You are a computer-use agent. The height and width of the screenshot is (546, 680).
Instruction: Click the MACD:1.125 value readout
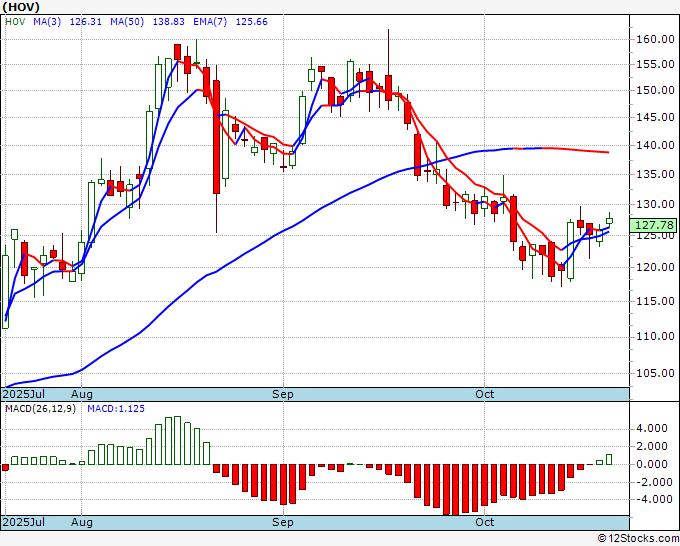[x=116, y=409]
